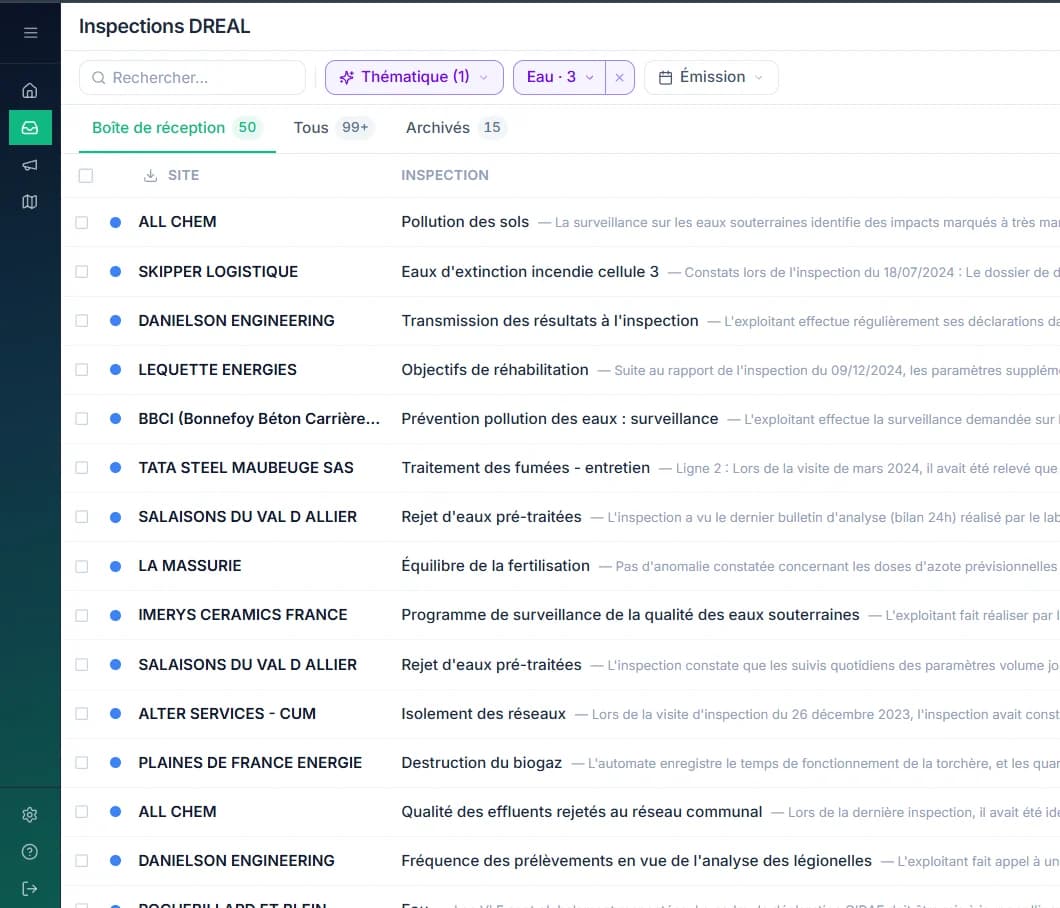Check the LEQUETTE ENERGIES row checkbox
The height and width of the screenshot is (908, 1060).
click(x=82, y=370)
